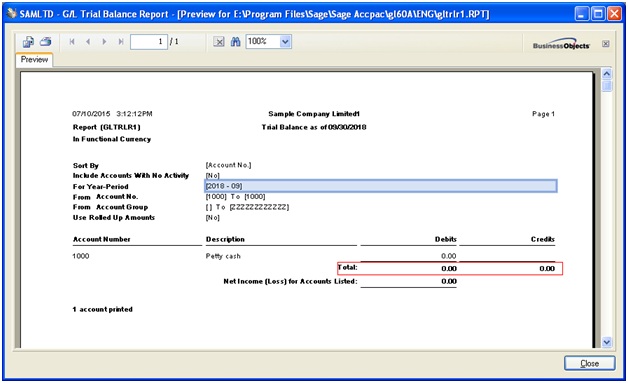Click 'Trial Balance as of 09/30/2018' text
This screenshot has height=383, width=628.
point(314,127)
